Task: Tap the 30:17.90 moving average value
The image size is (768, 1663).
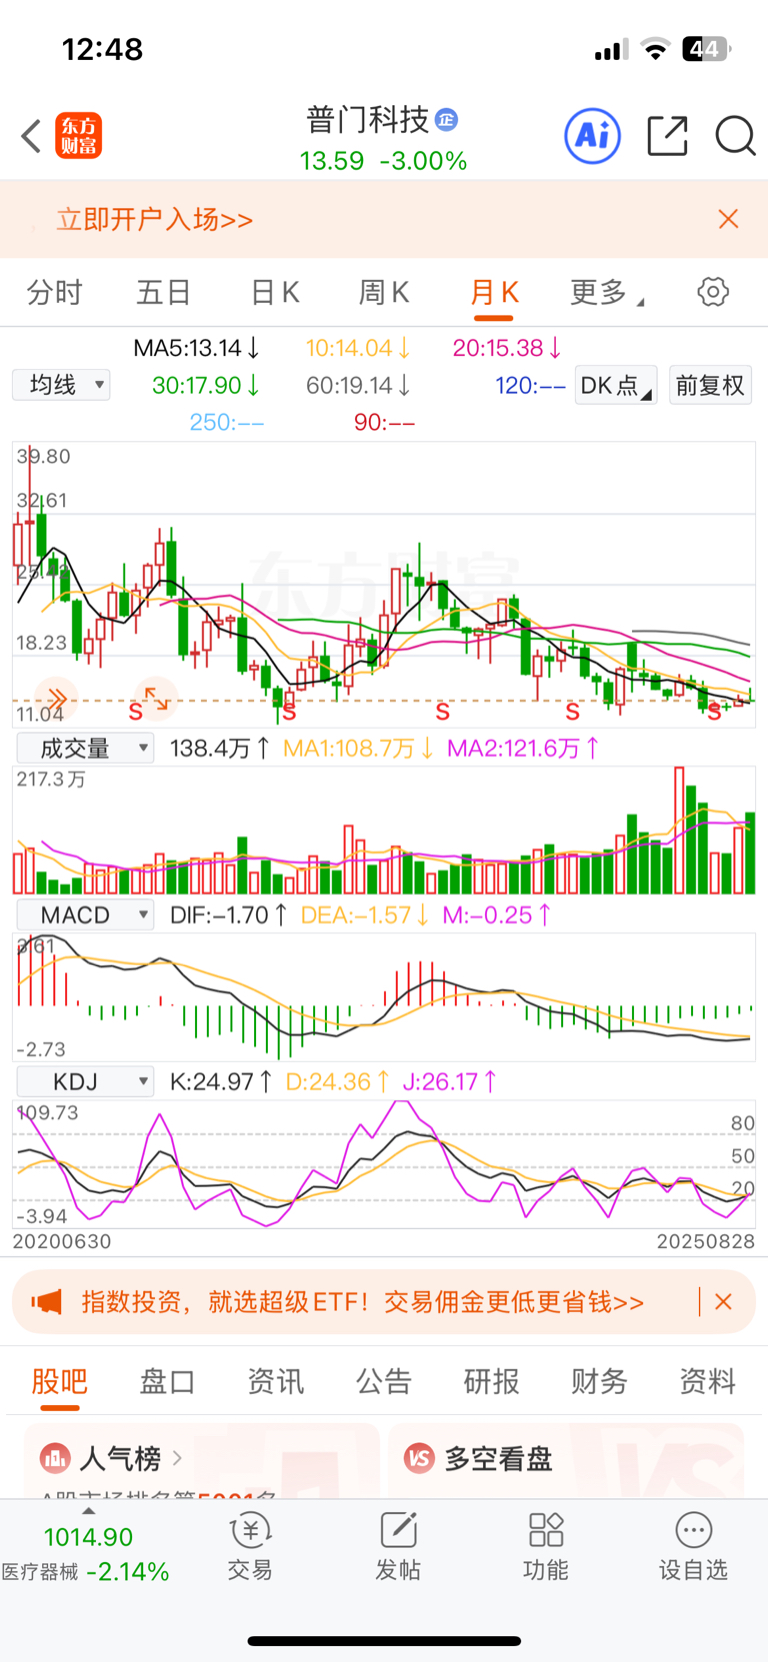Action: pyautogui.click(x=206, y=385)
